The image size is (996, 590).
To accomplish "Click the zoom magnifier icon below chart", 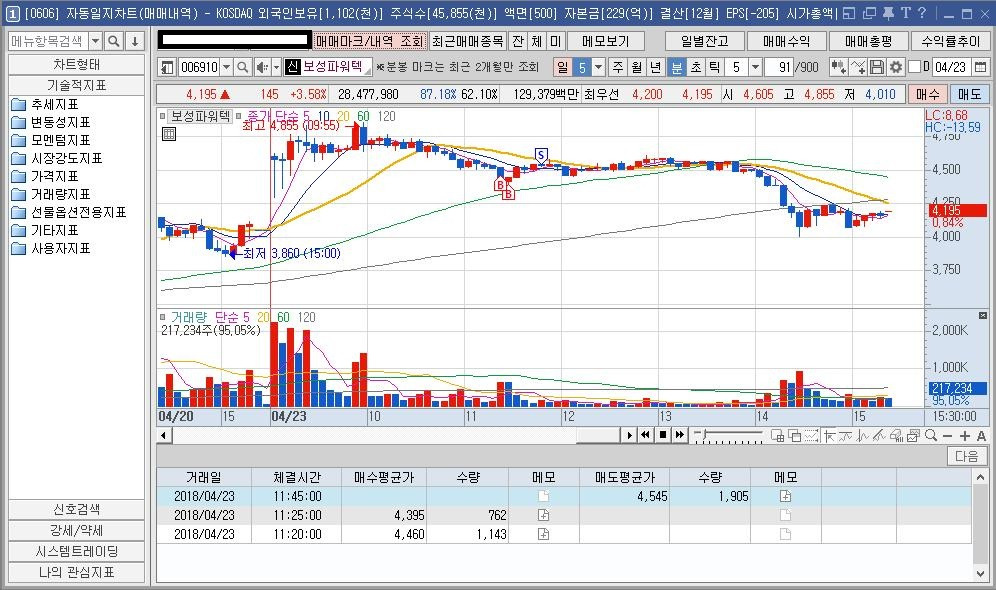I will click(x=931, y=435).
